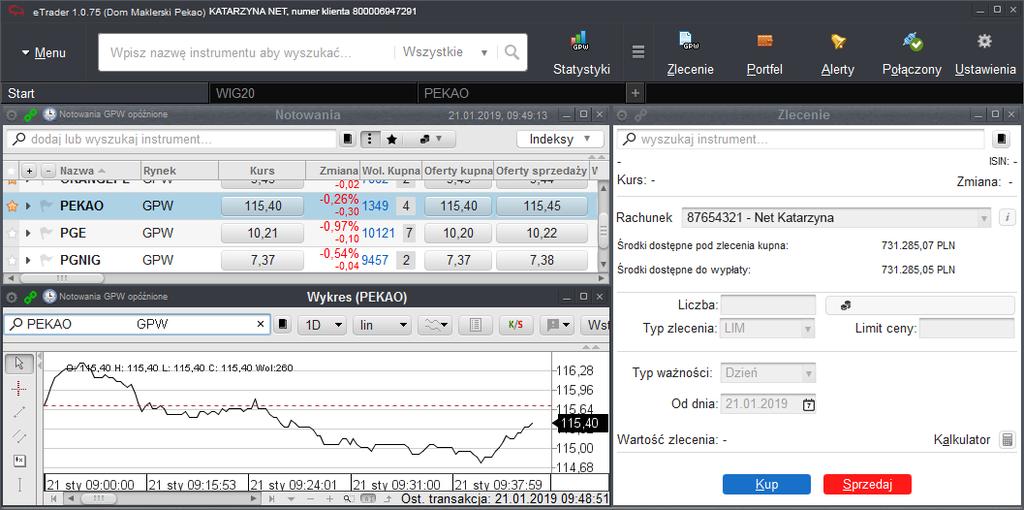Toggle the flag on PGNIG row

coord(46,261)
